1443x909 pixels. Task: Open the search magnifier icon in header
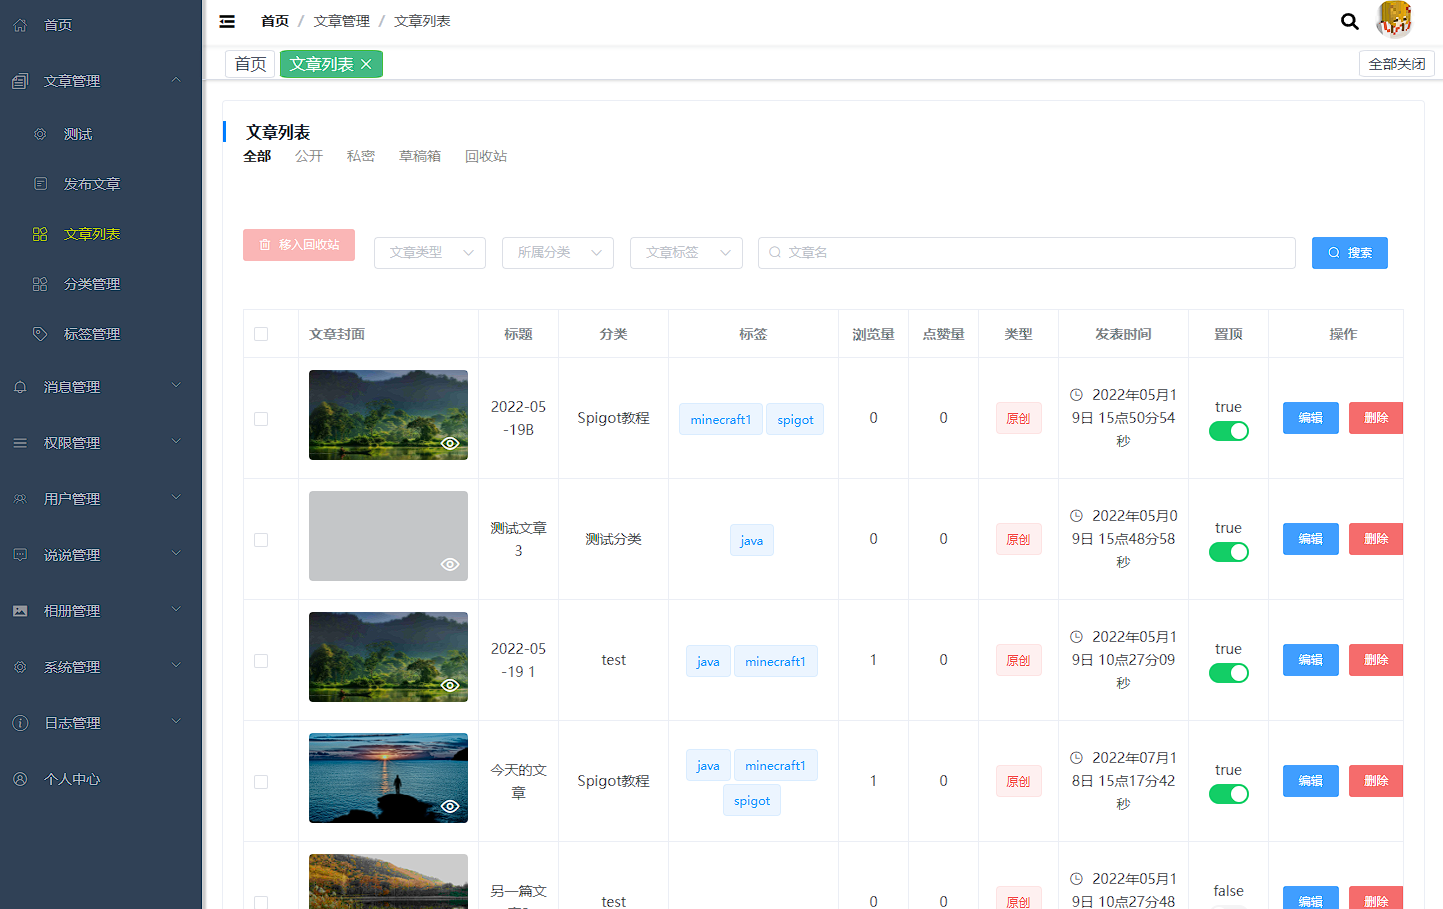coord(1349,21)
